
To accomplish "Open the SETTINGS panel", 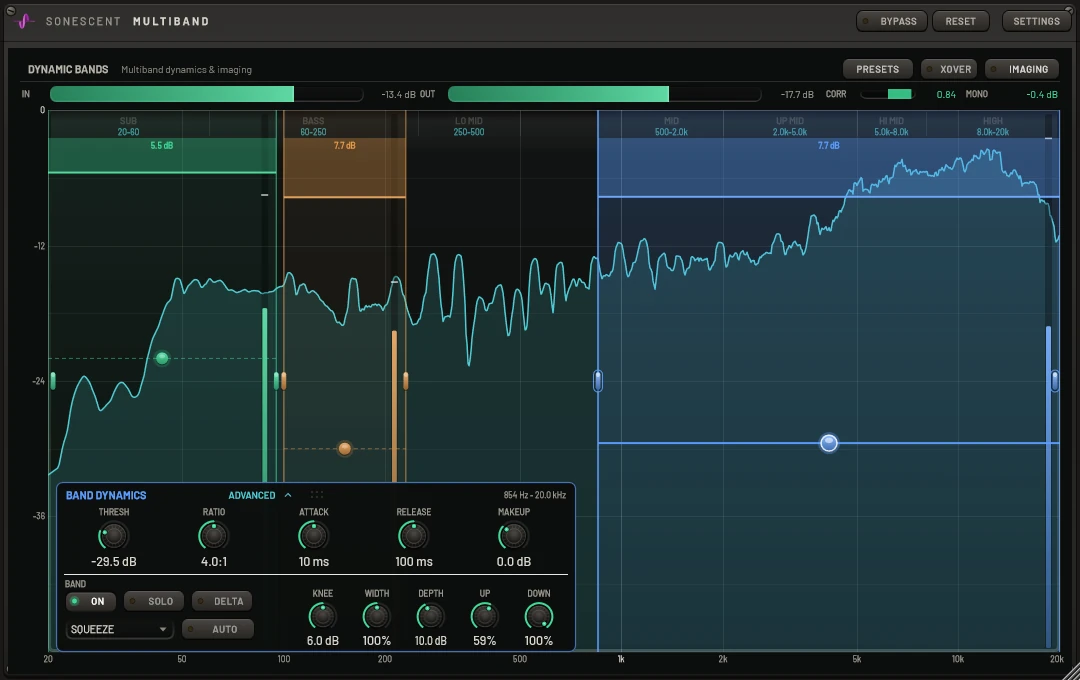I will coord(1036,21).
